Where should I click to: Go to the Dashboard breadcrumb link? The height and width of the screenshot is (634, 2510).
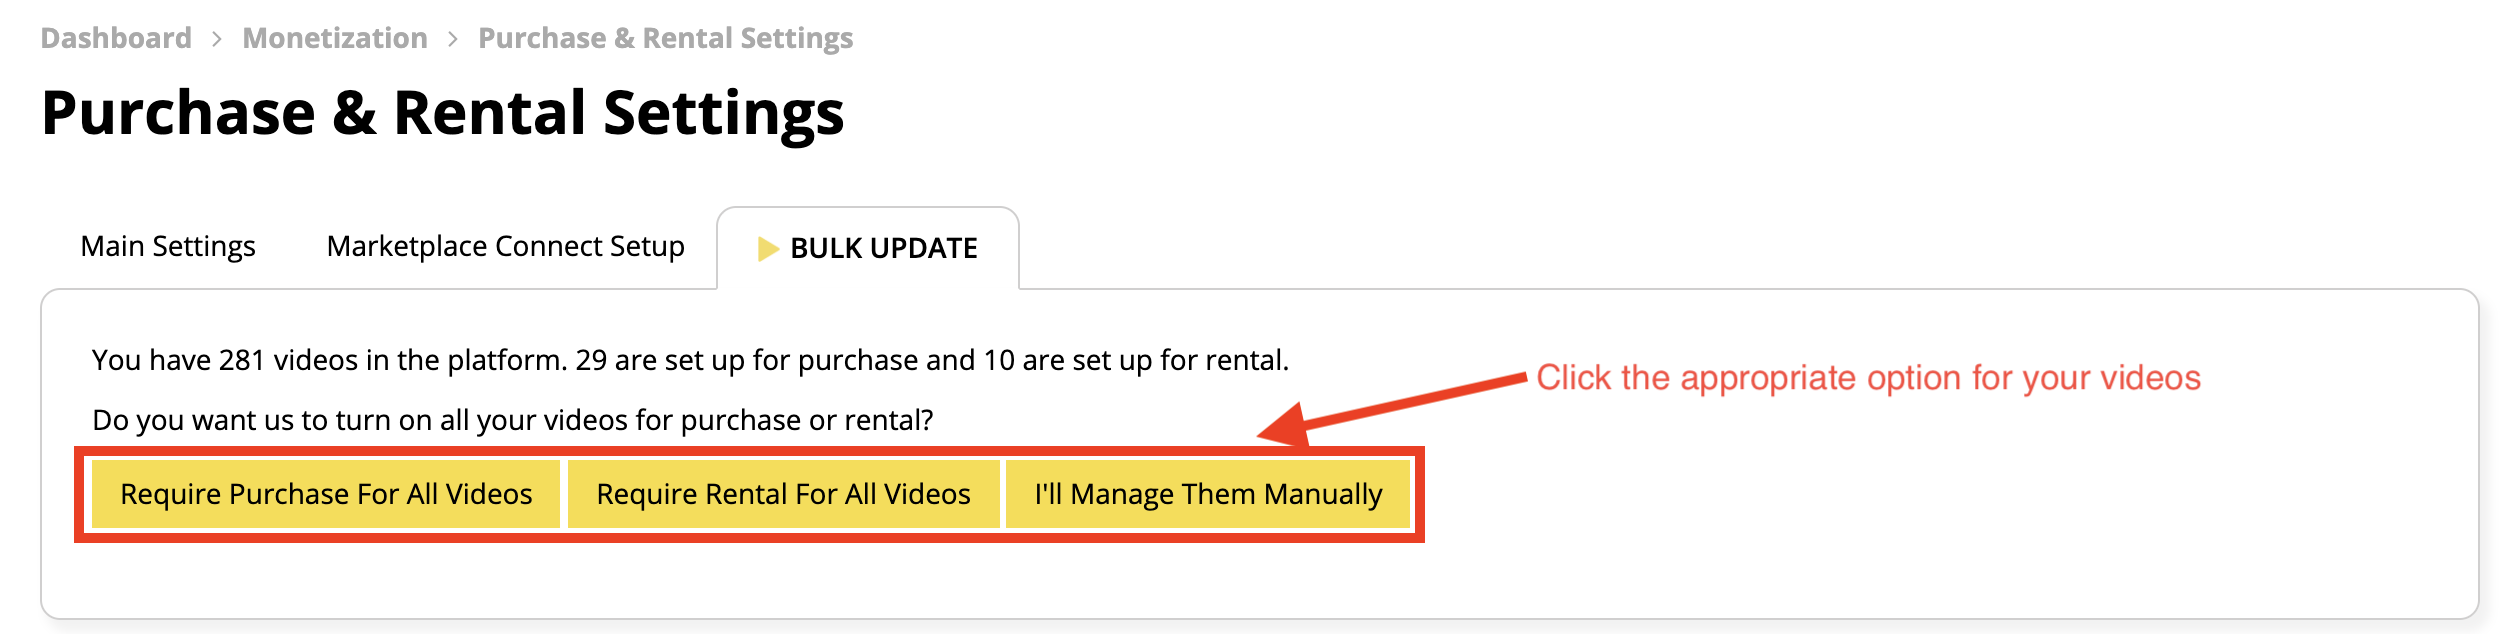point(116,38)
